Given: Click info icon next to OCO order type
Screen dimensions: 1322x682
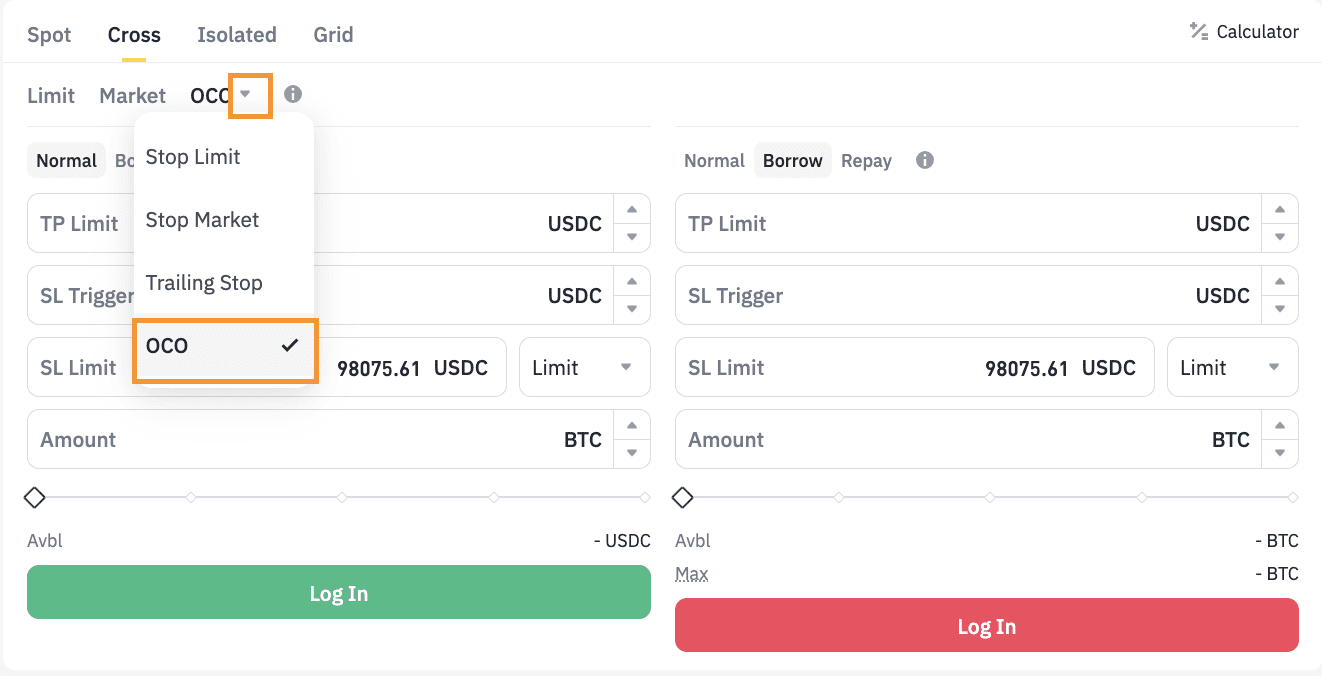Looking at the screenshot, I should click(x=293, y=94).
